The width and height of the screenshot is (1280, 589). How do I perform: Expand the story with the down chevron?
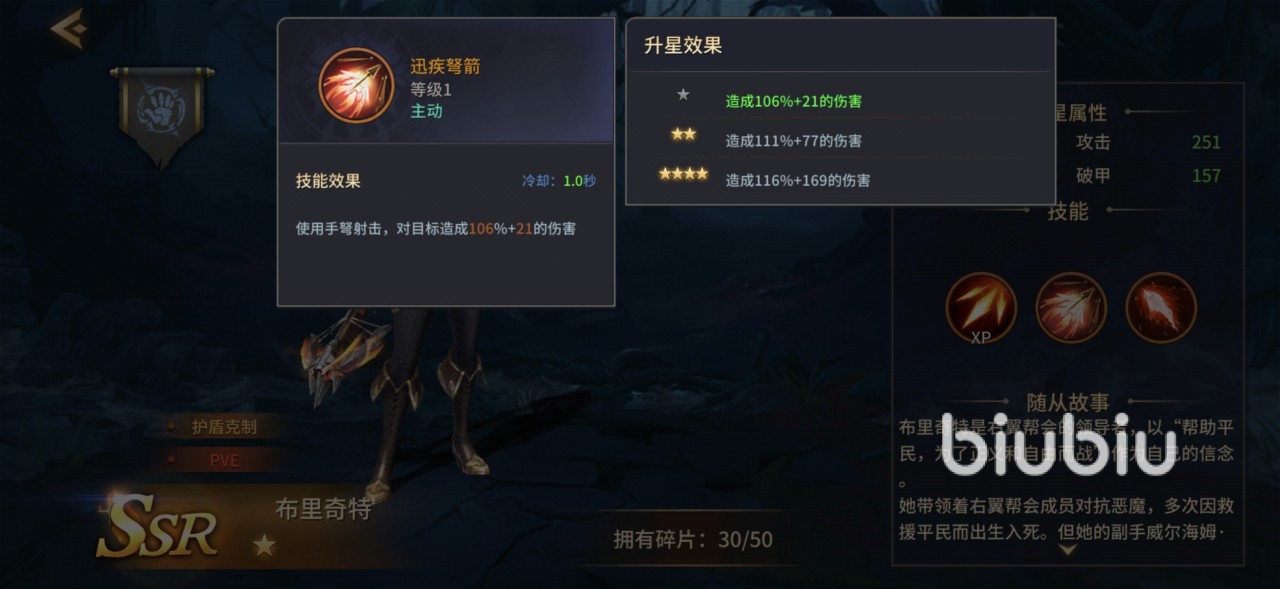(1067, 549)
